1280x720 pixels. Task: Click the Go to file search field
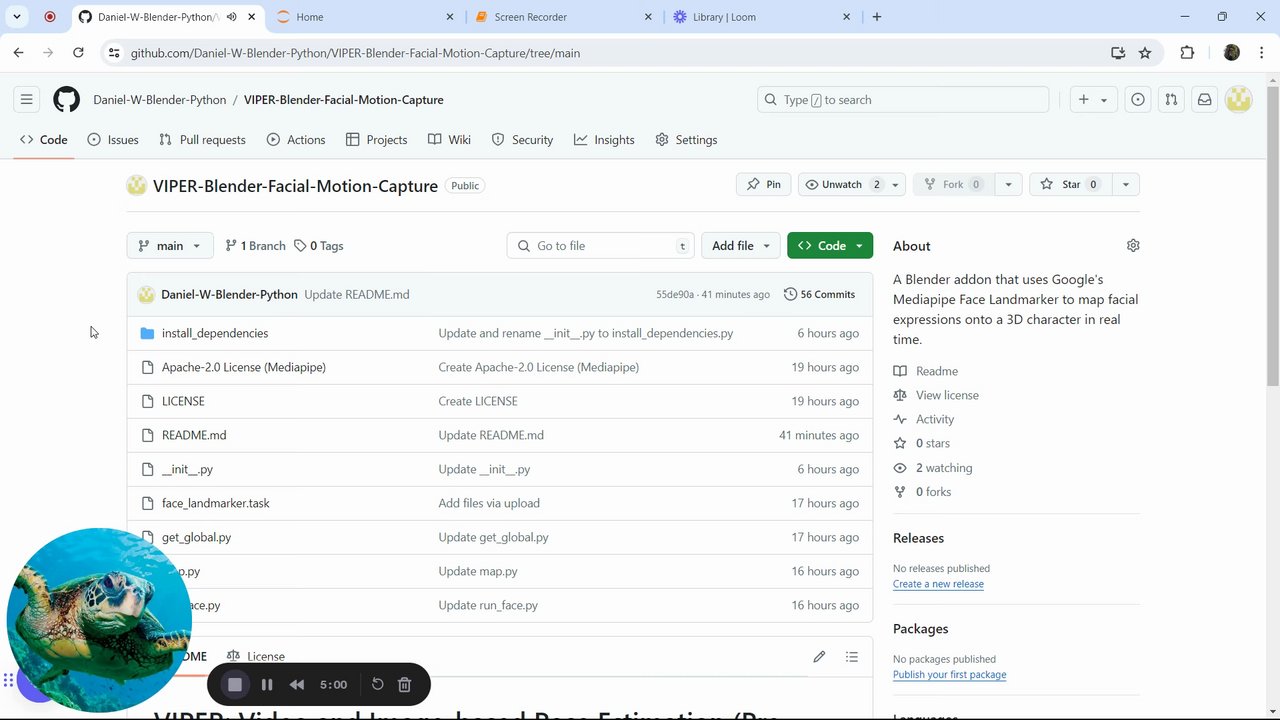602,245
